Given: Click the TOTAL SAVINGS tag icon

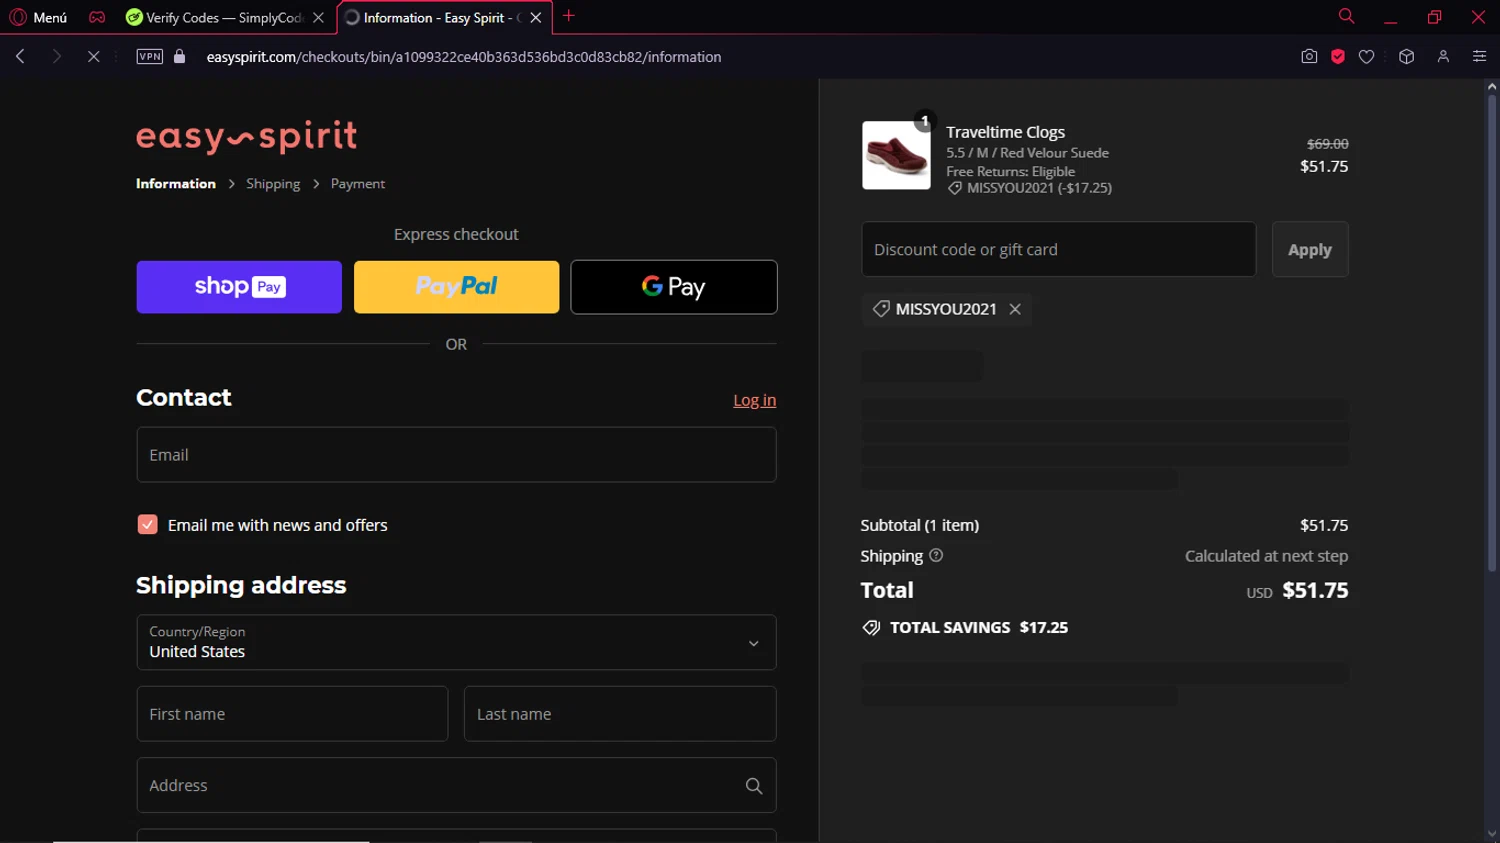Looking at the screenshot, I should [x=871, y=628].
